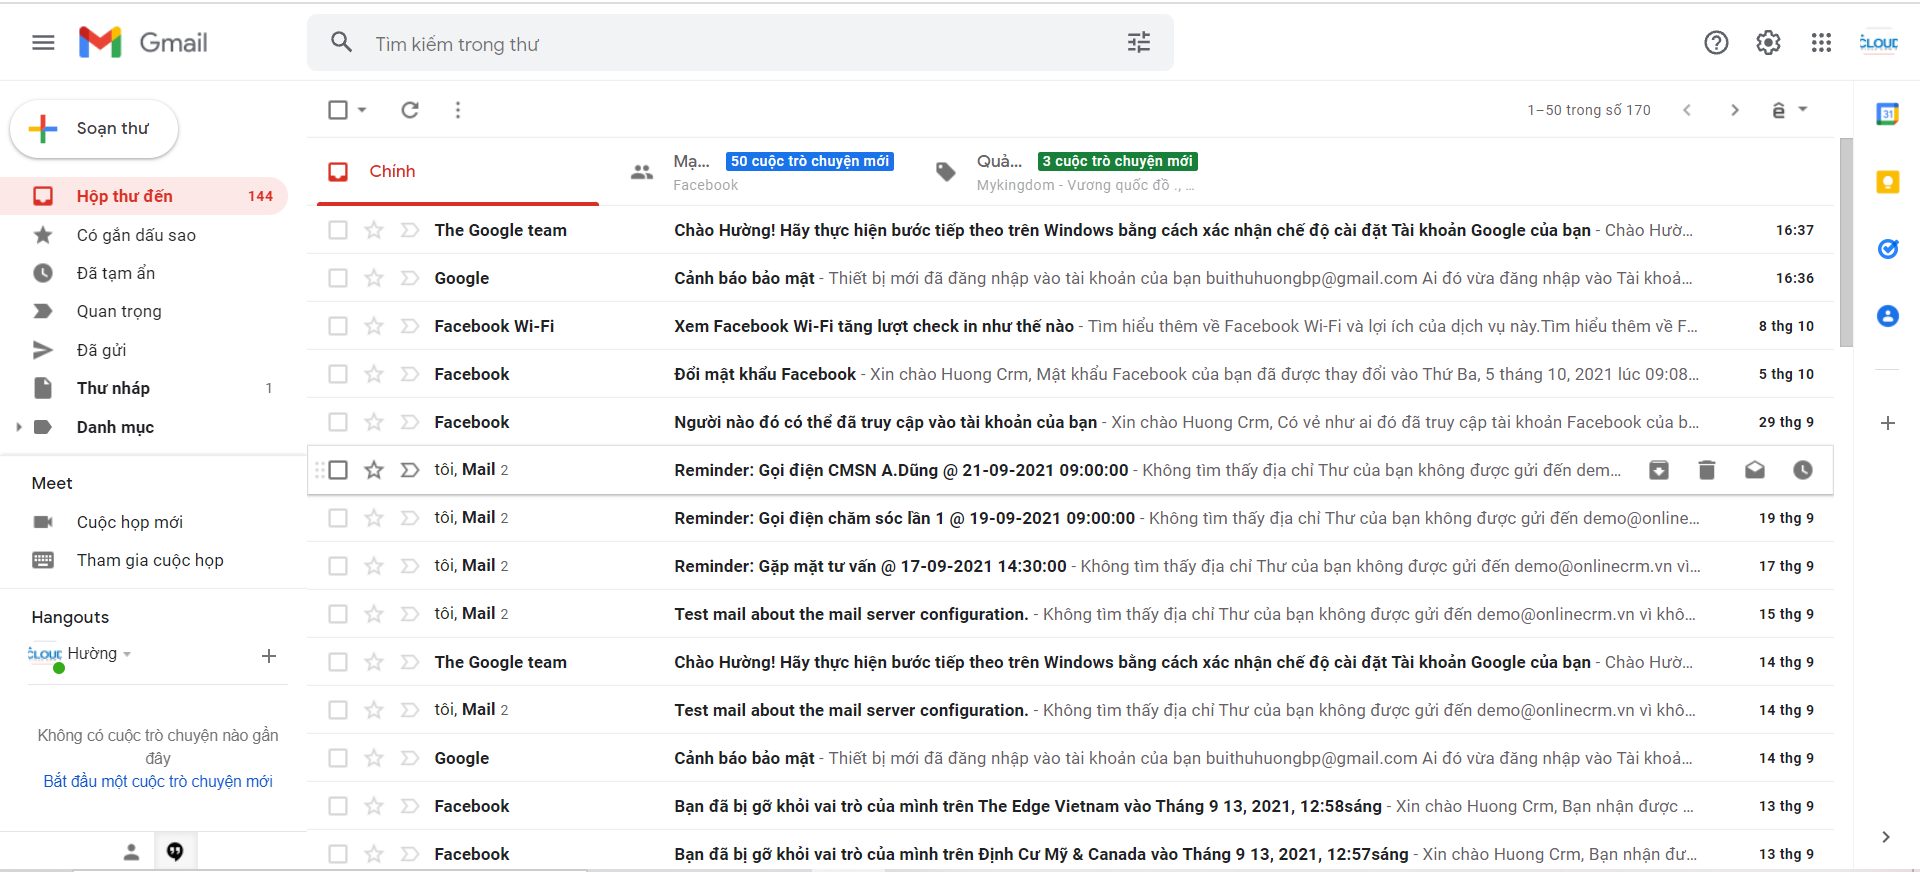Viewport: 1920px width, 872px height.
Task: Star The Google team email from 16:37
Action: click(x=374, y=230)
